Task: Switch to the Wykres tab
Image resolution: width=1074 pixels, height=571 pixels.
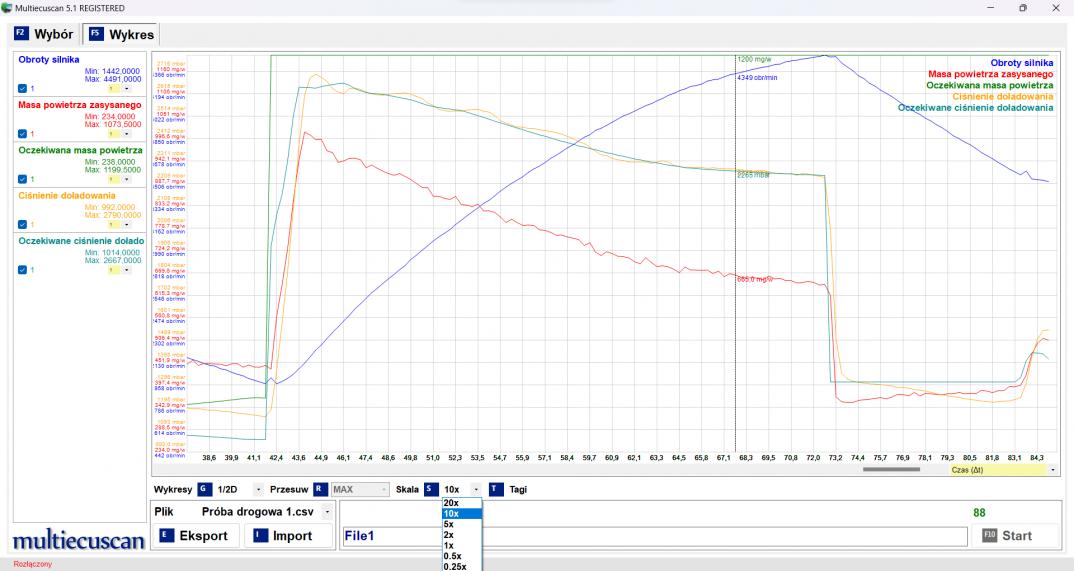Action: 122,34
